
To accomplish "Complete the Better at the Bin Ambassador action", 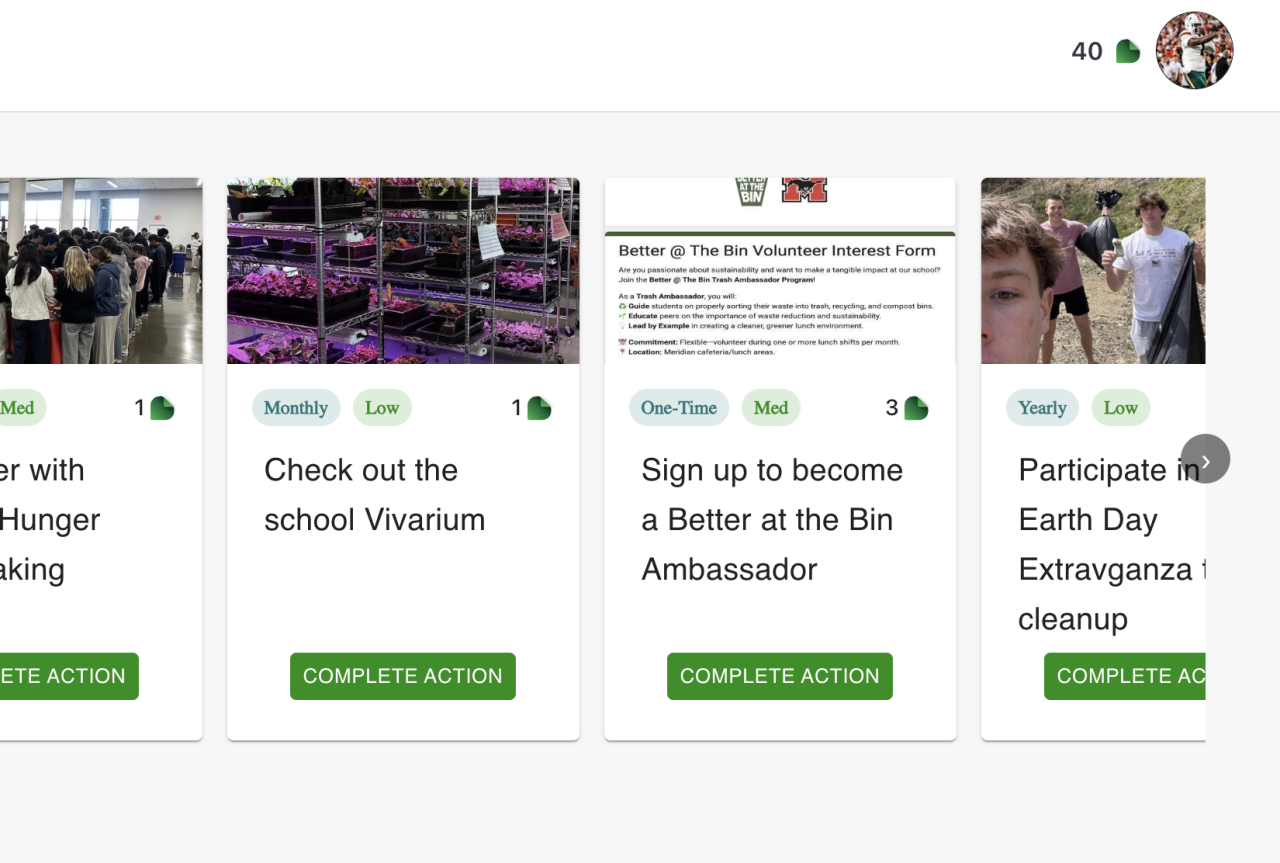I will click(780, 676).
